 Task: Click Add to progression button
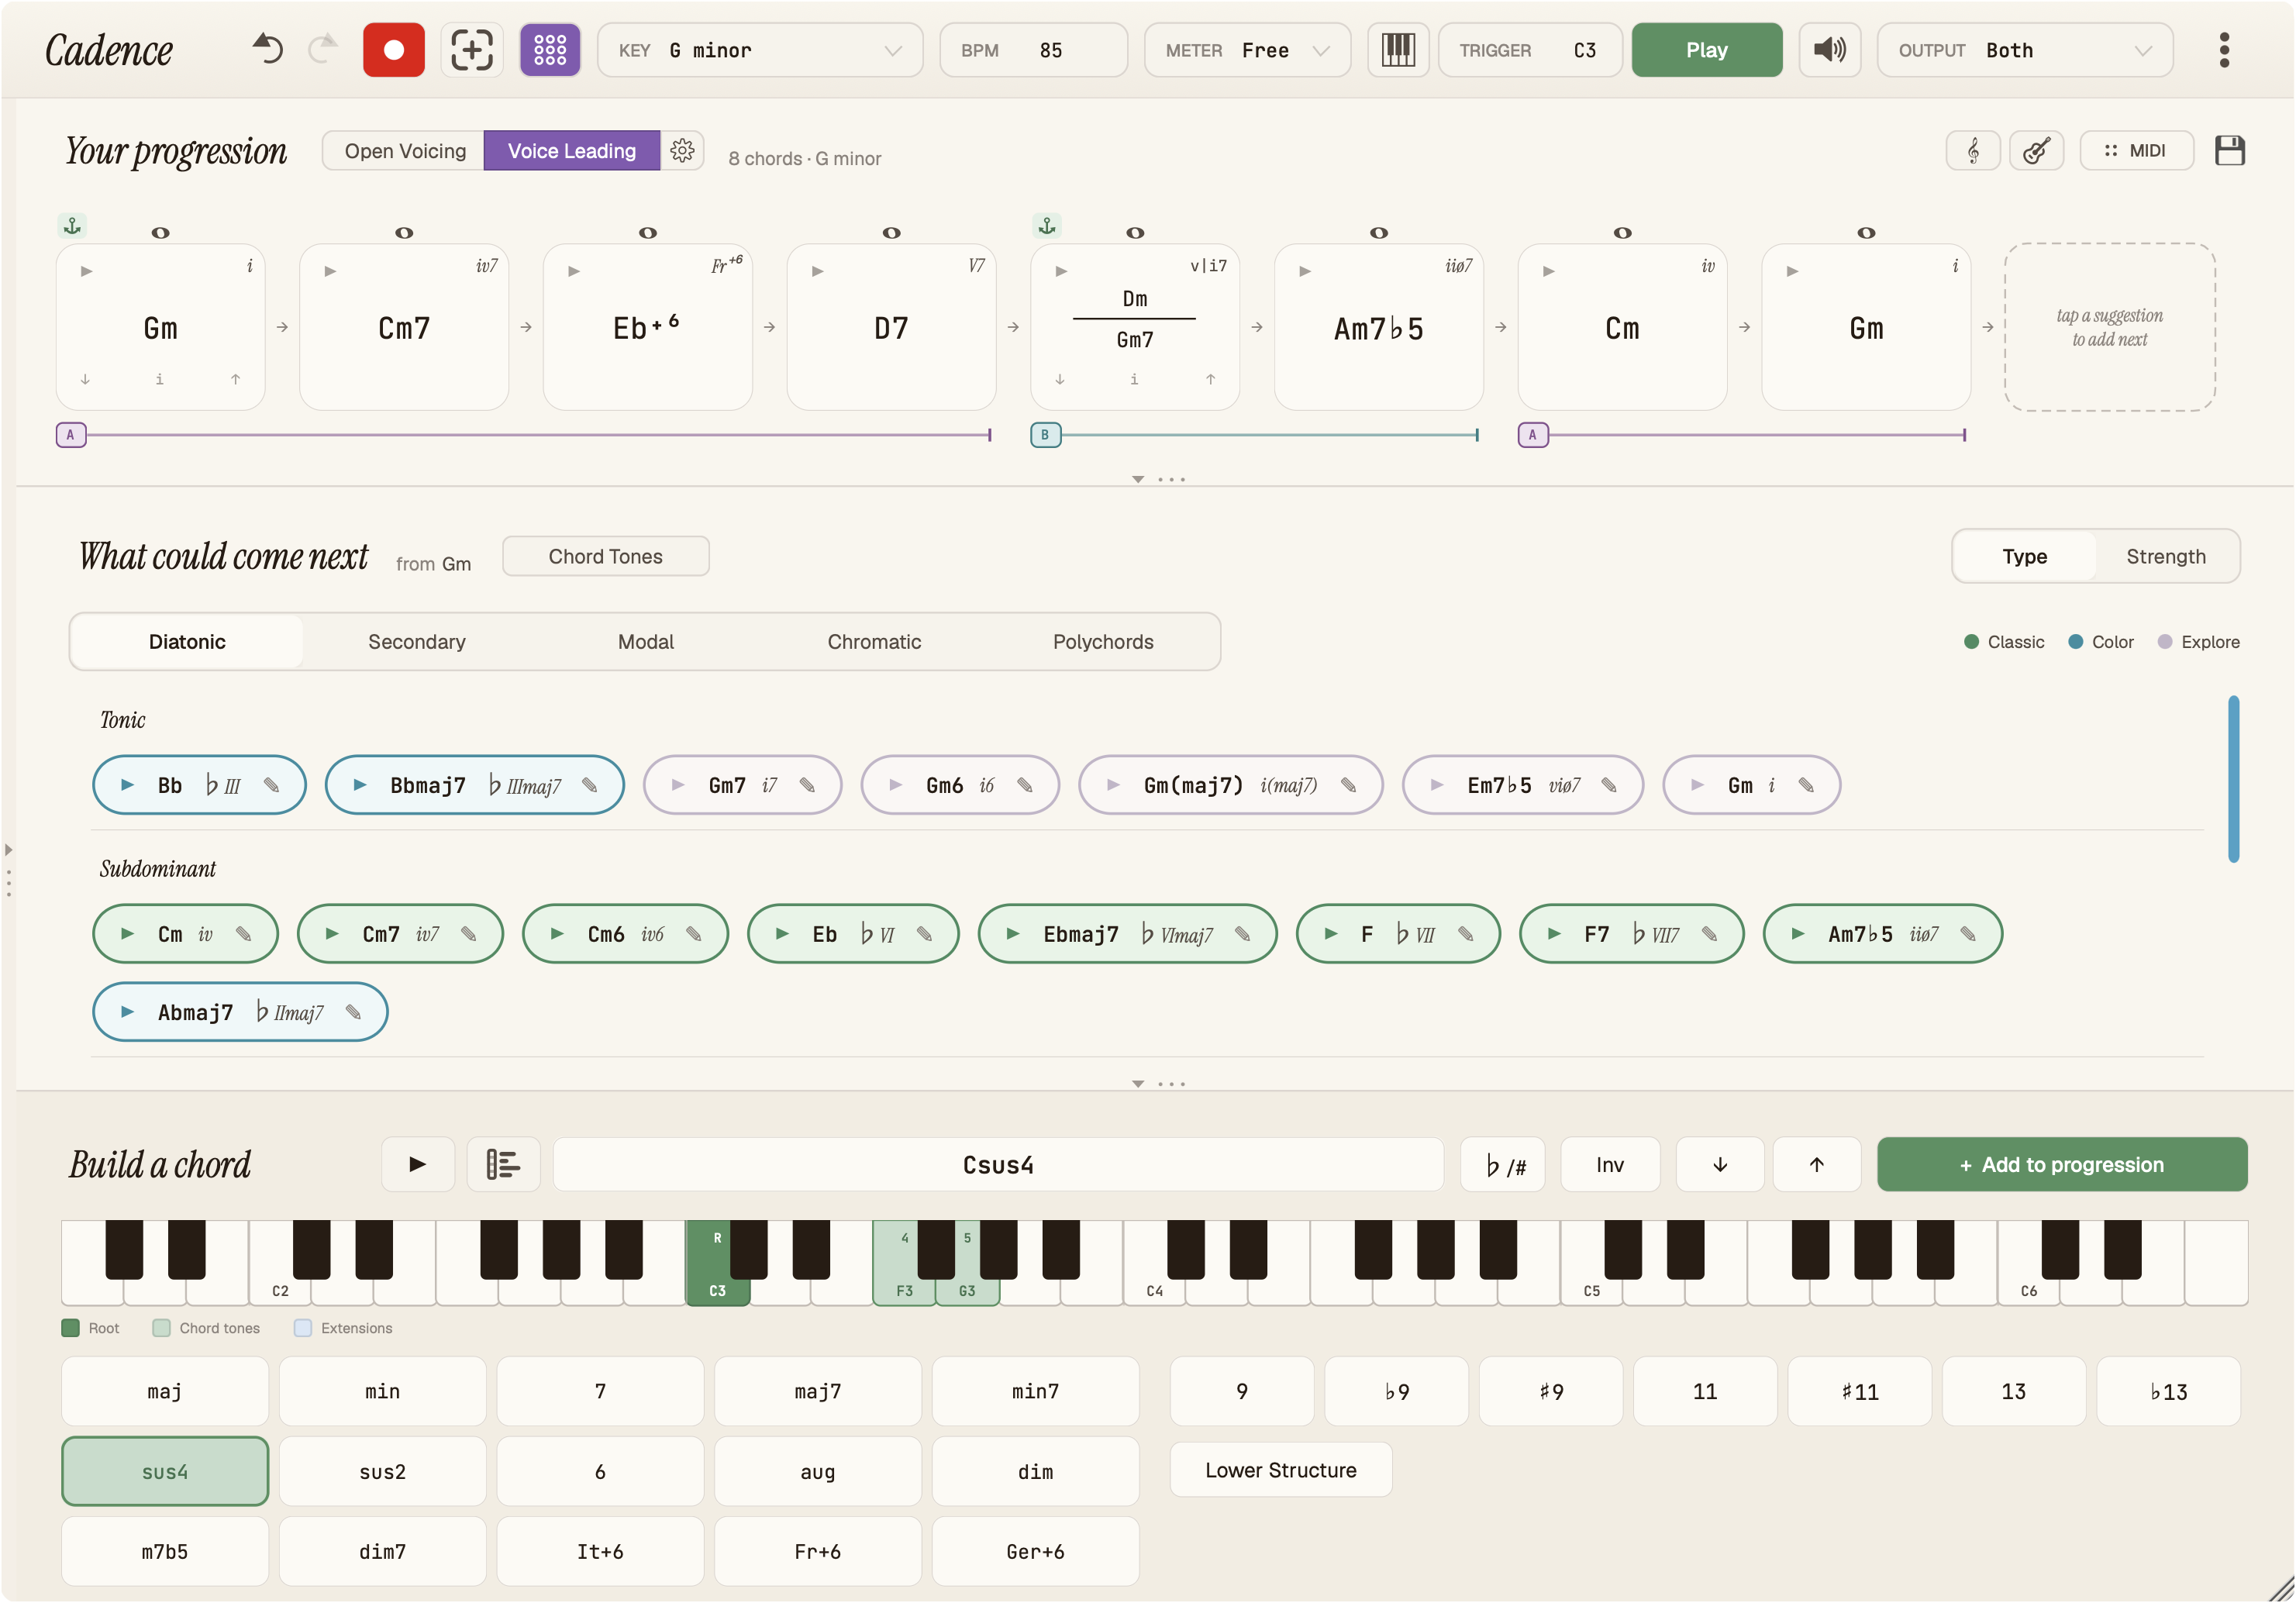(x=2062, y=1164)
